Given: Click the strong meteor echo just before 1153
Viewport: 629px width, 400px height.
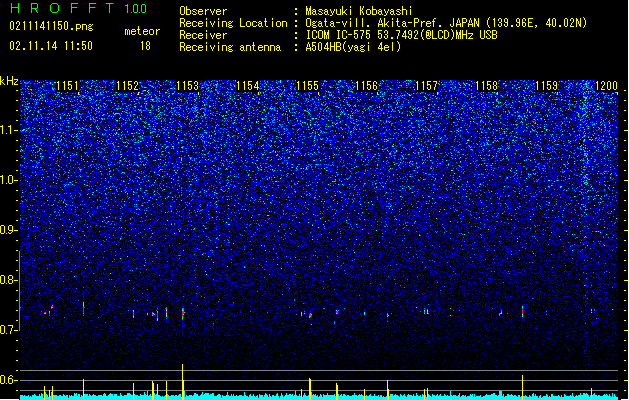Looking at the screenshot, I should click(183, 313).
